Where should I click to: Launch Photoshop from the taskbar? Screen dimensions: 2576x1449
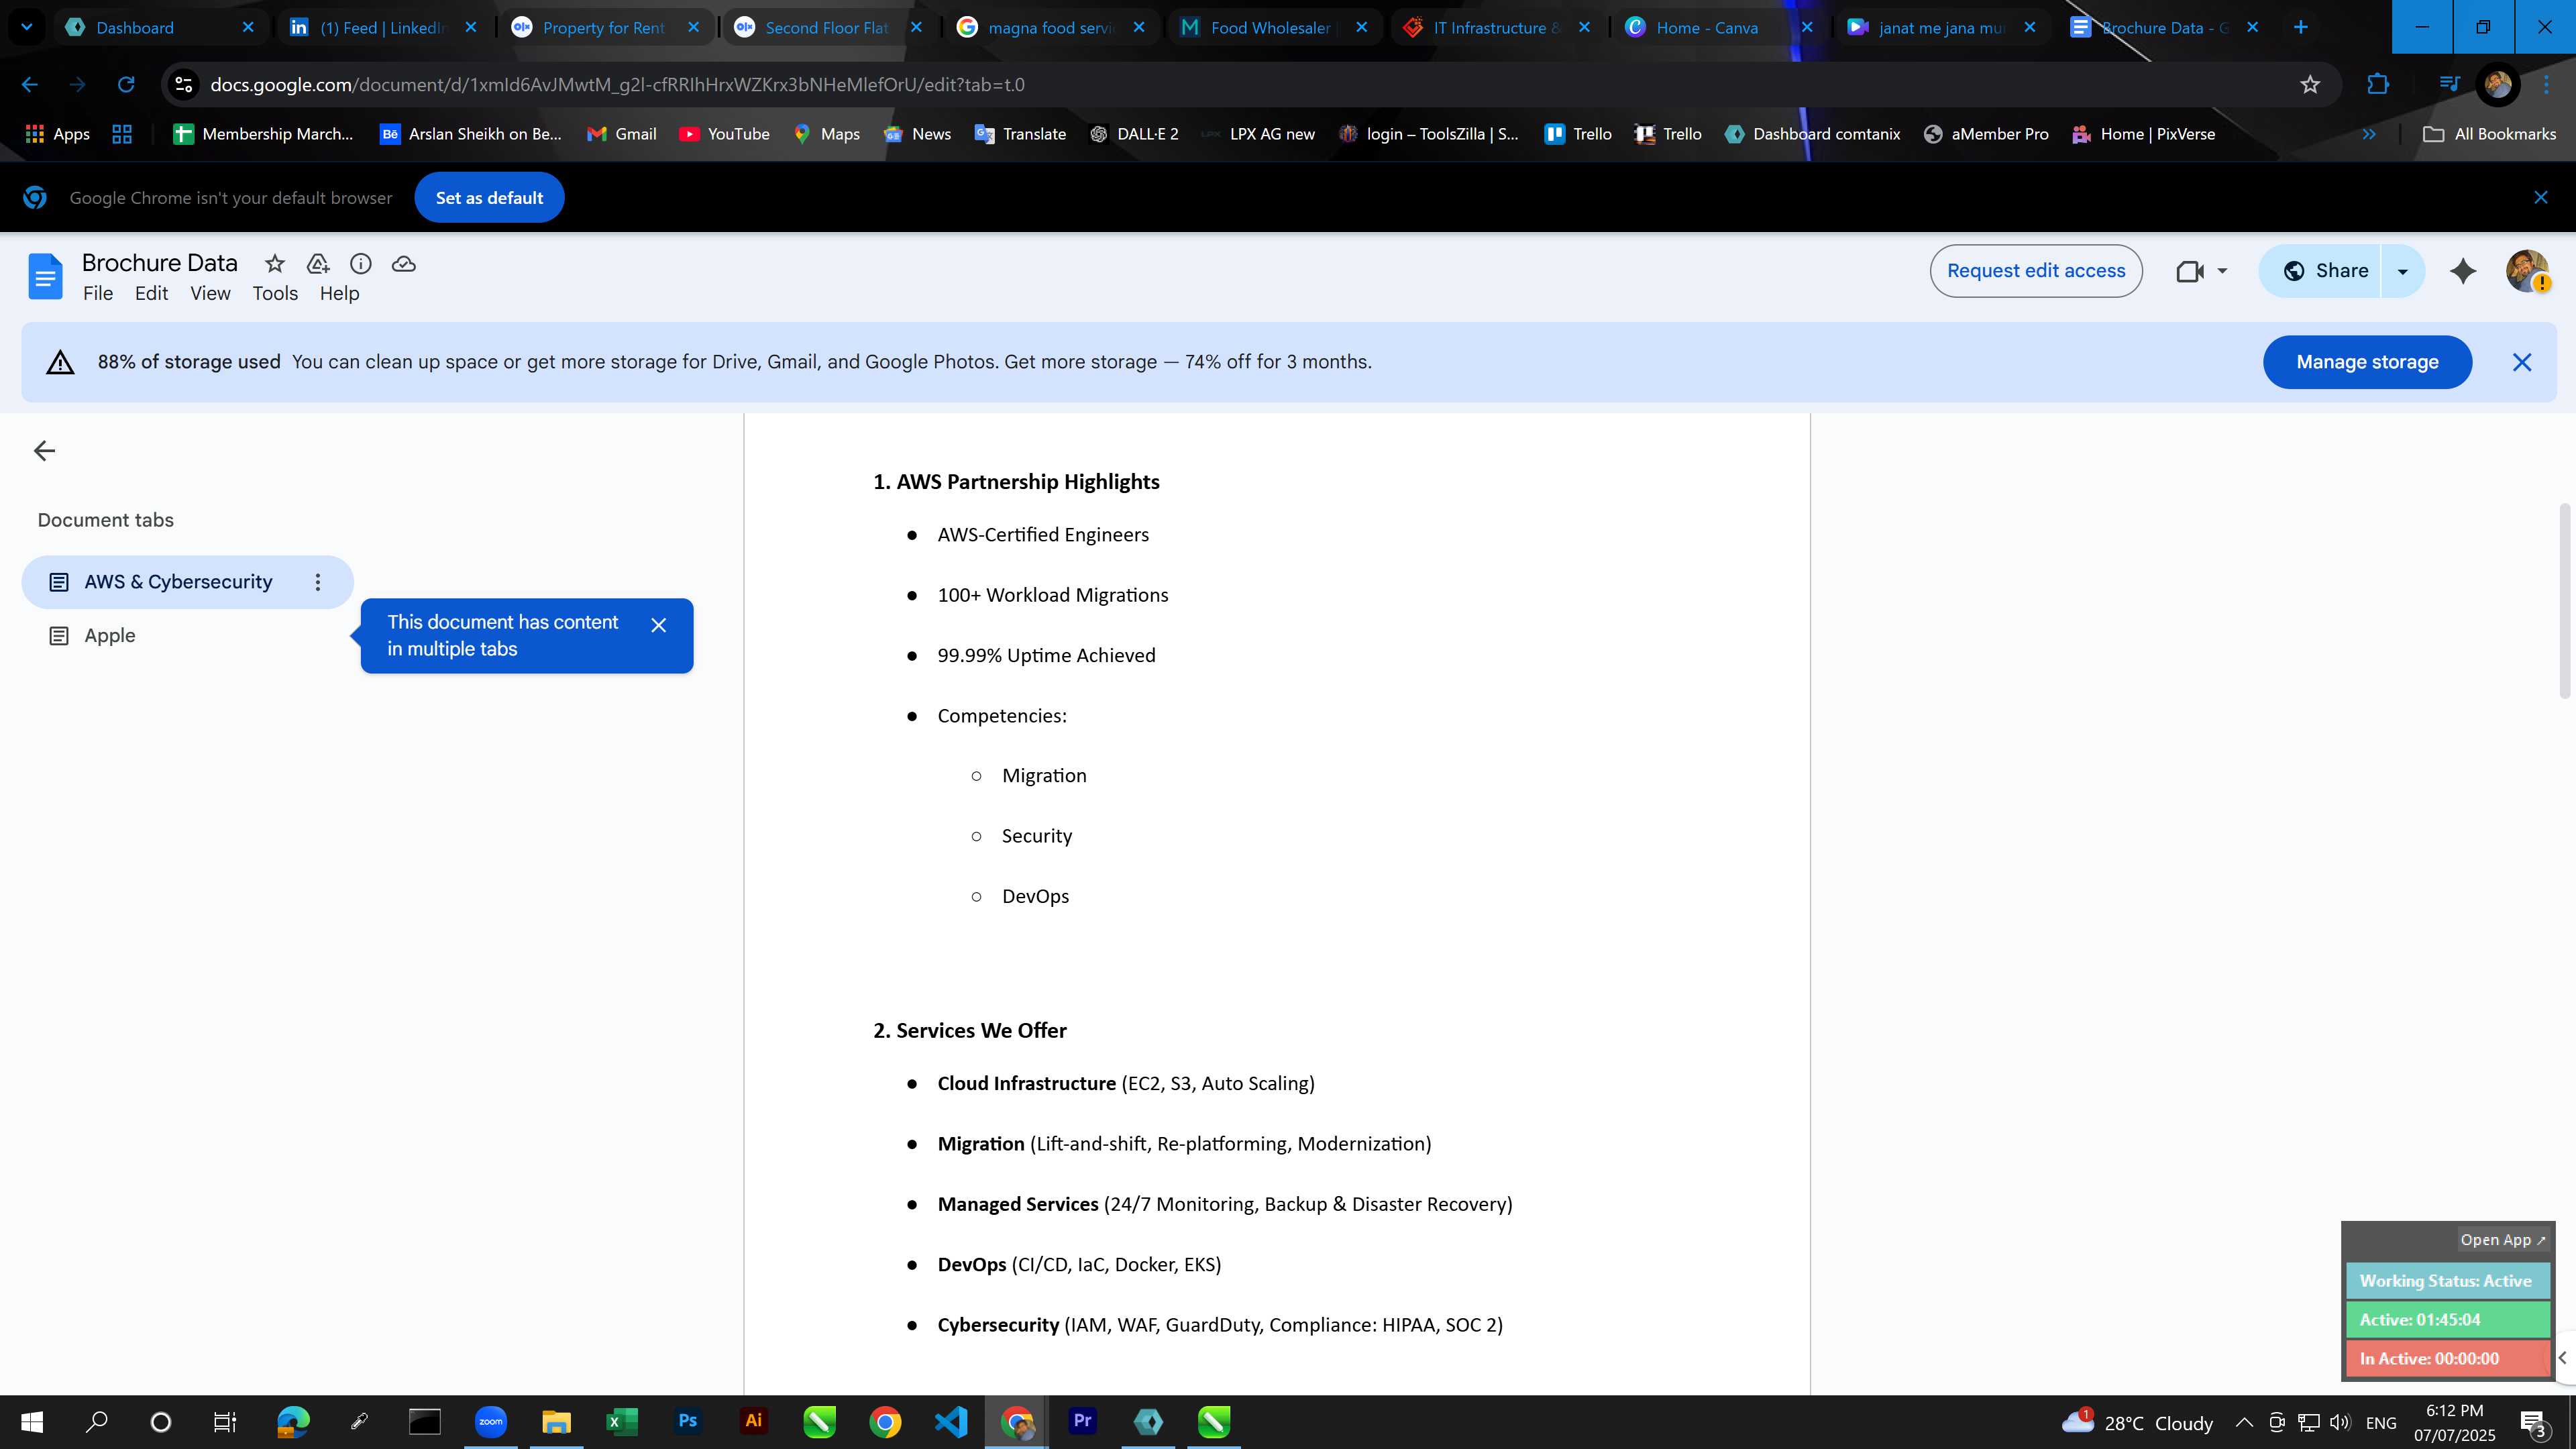[x=688, y=1422]
